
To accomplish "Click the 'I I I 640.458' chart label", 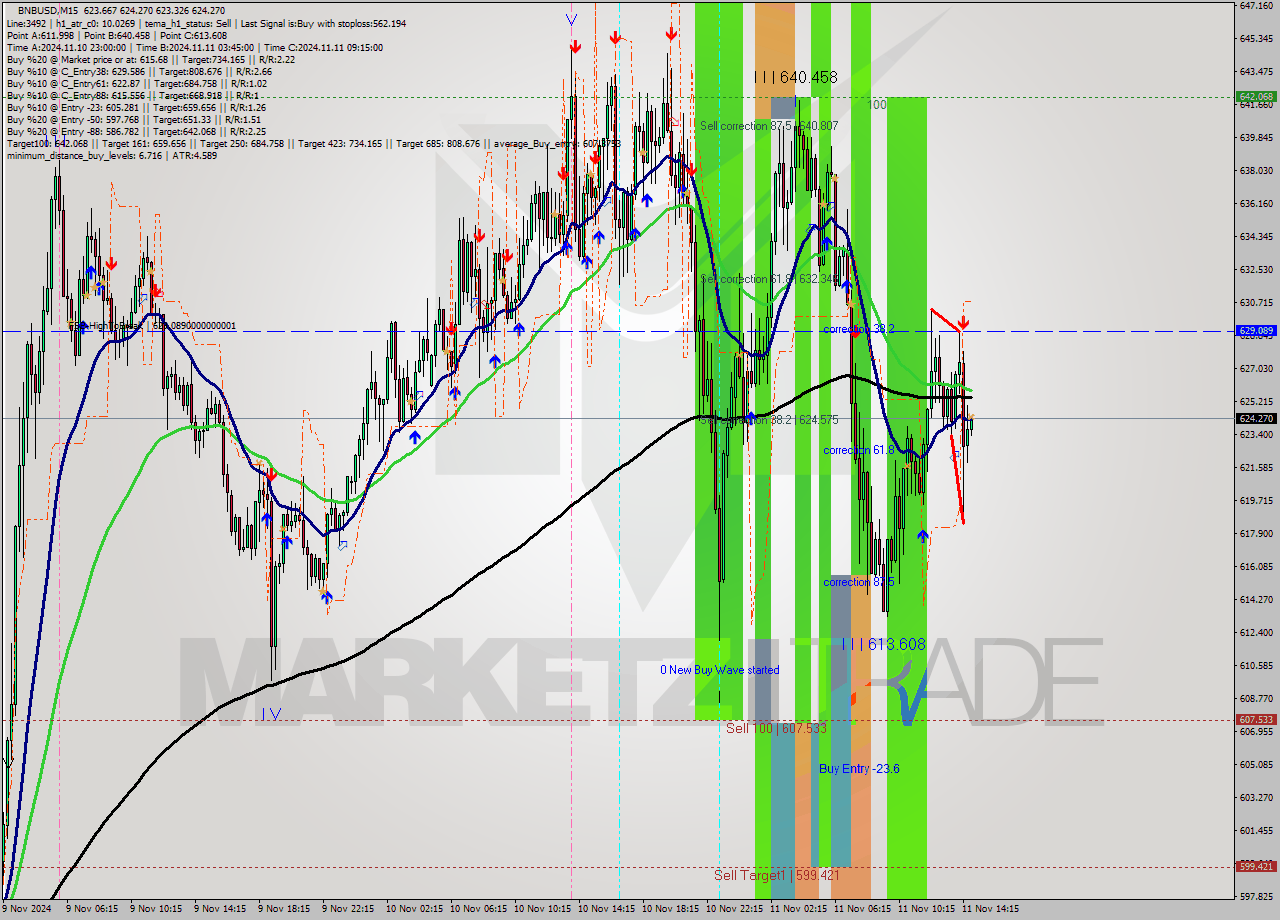I will pos(795,77).
